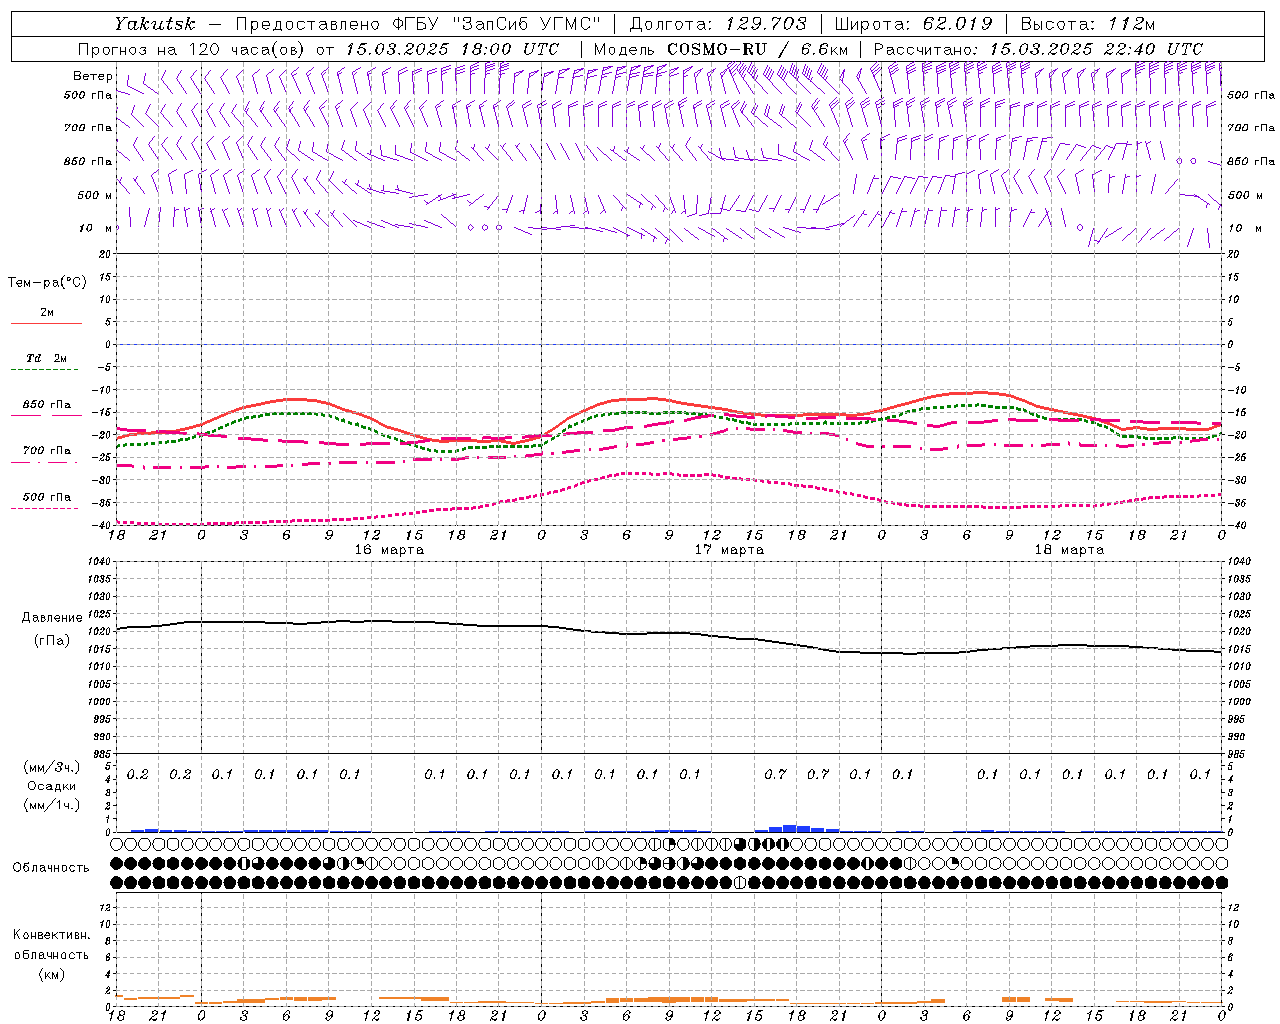Click the "(мм/1ч.)" precipitation unit label
1280x1024 pixels.
coord(54,805)
